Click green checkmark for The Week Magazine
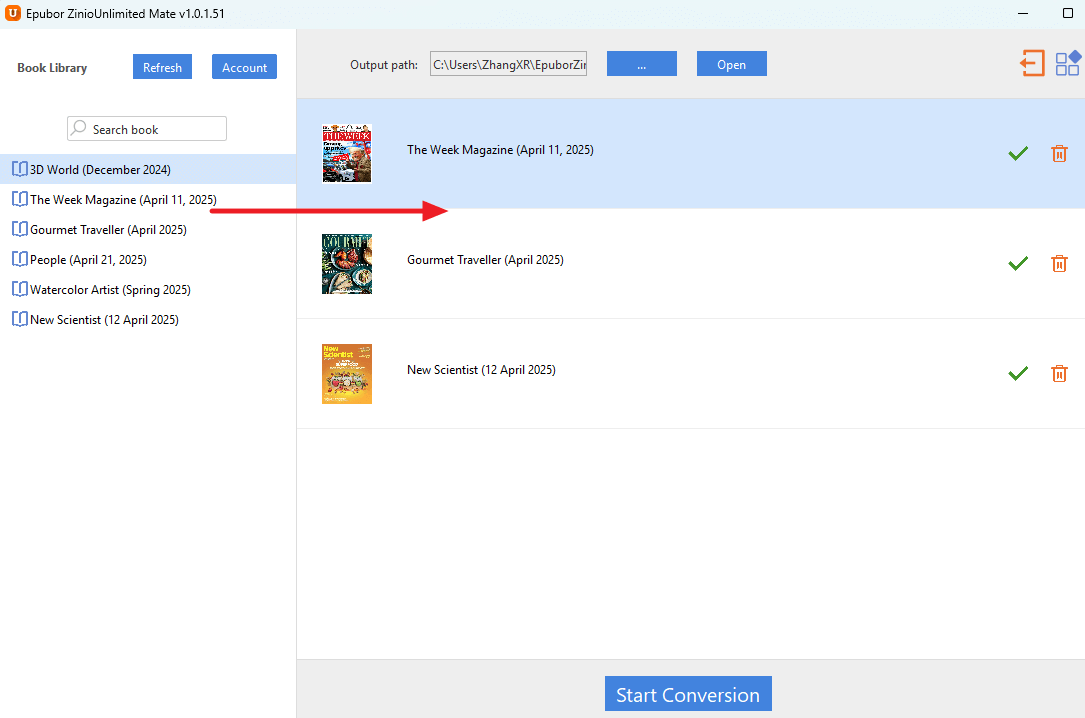The width and height of the screenshot is (1085, 718). [x=1018, y=154]
